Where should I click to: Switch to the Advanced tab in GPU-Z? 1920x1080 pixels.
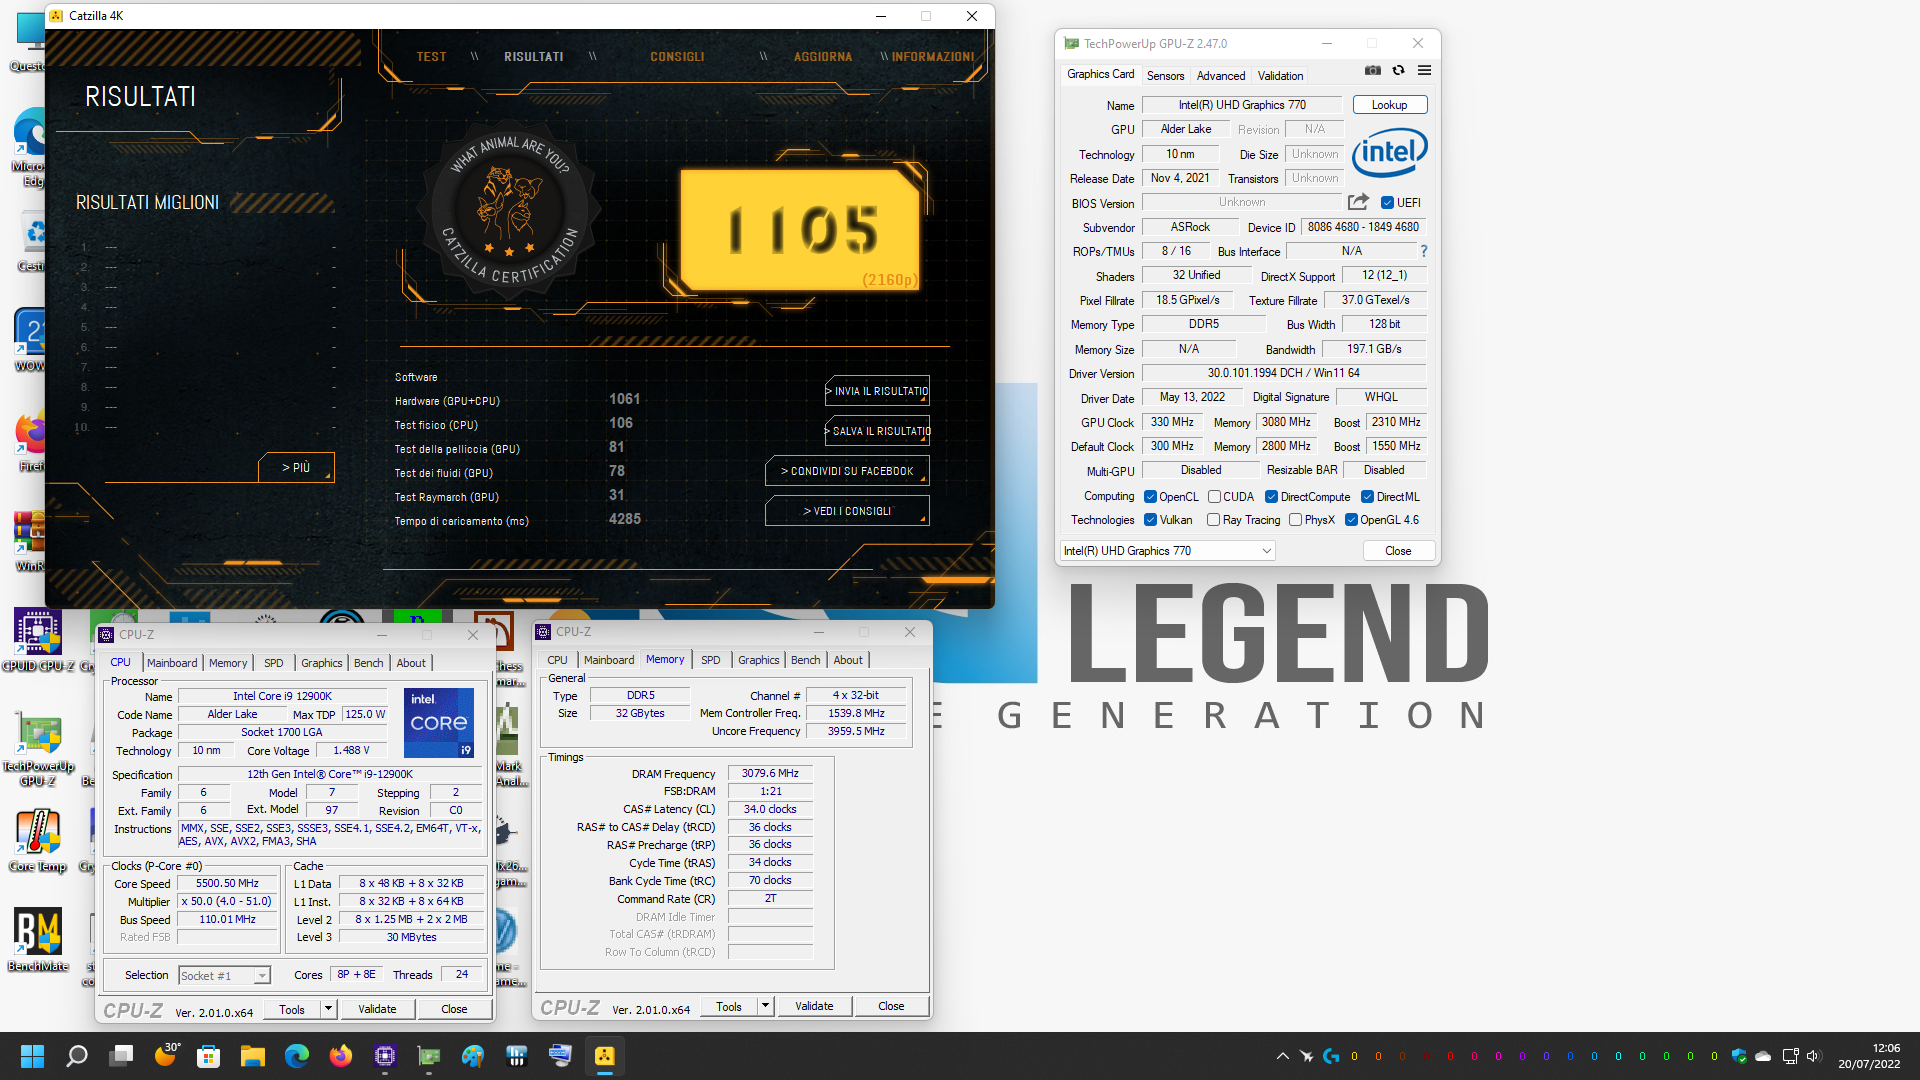(x=1221, y=76)
